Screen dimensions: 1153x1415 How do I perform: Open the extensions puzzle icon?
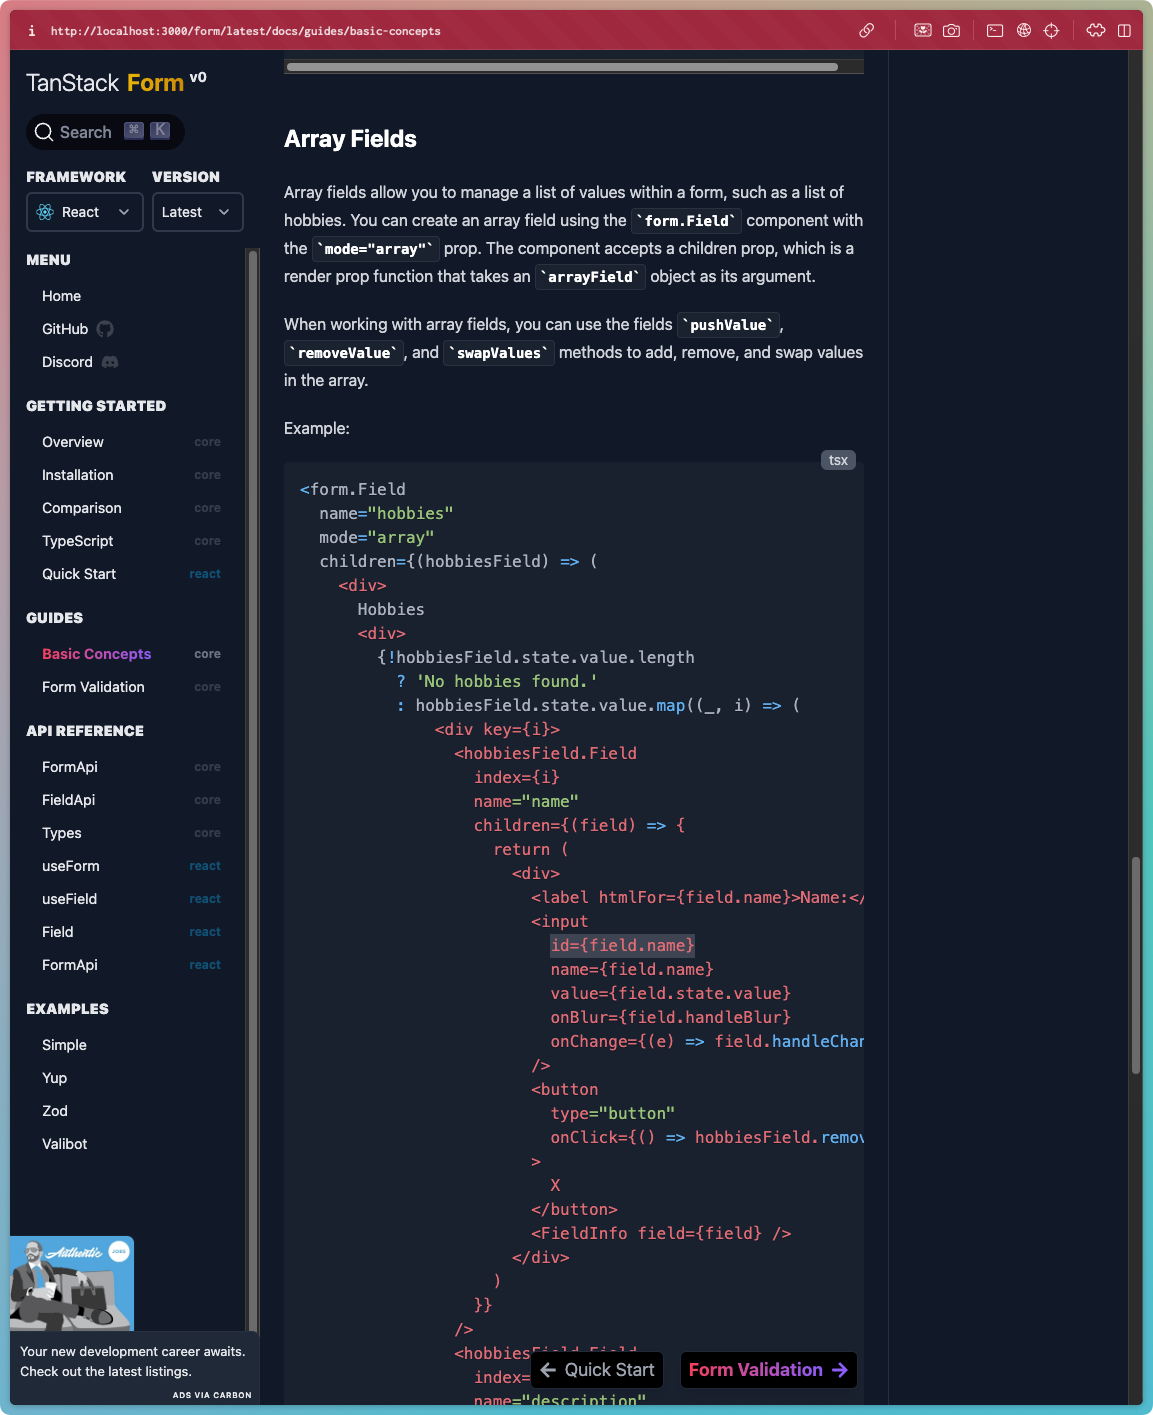(1096, 31)
